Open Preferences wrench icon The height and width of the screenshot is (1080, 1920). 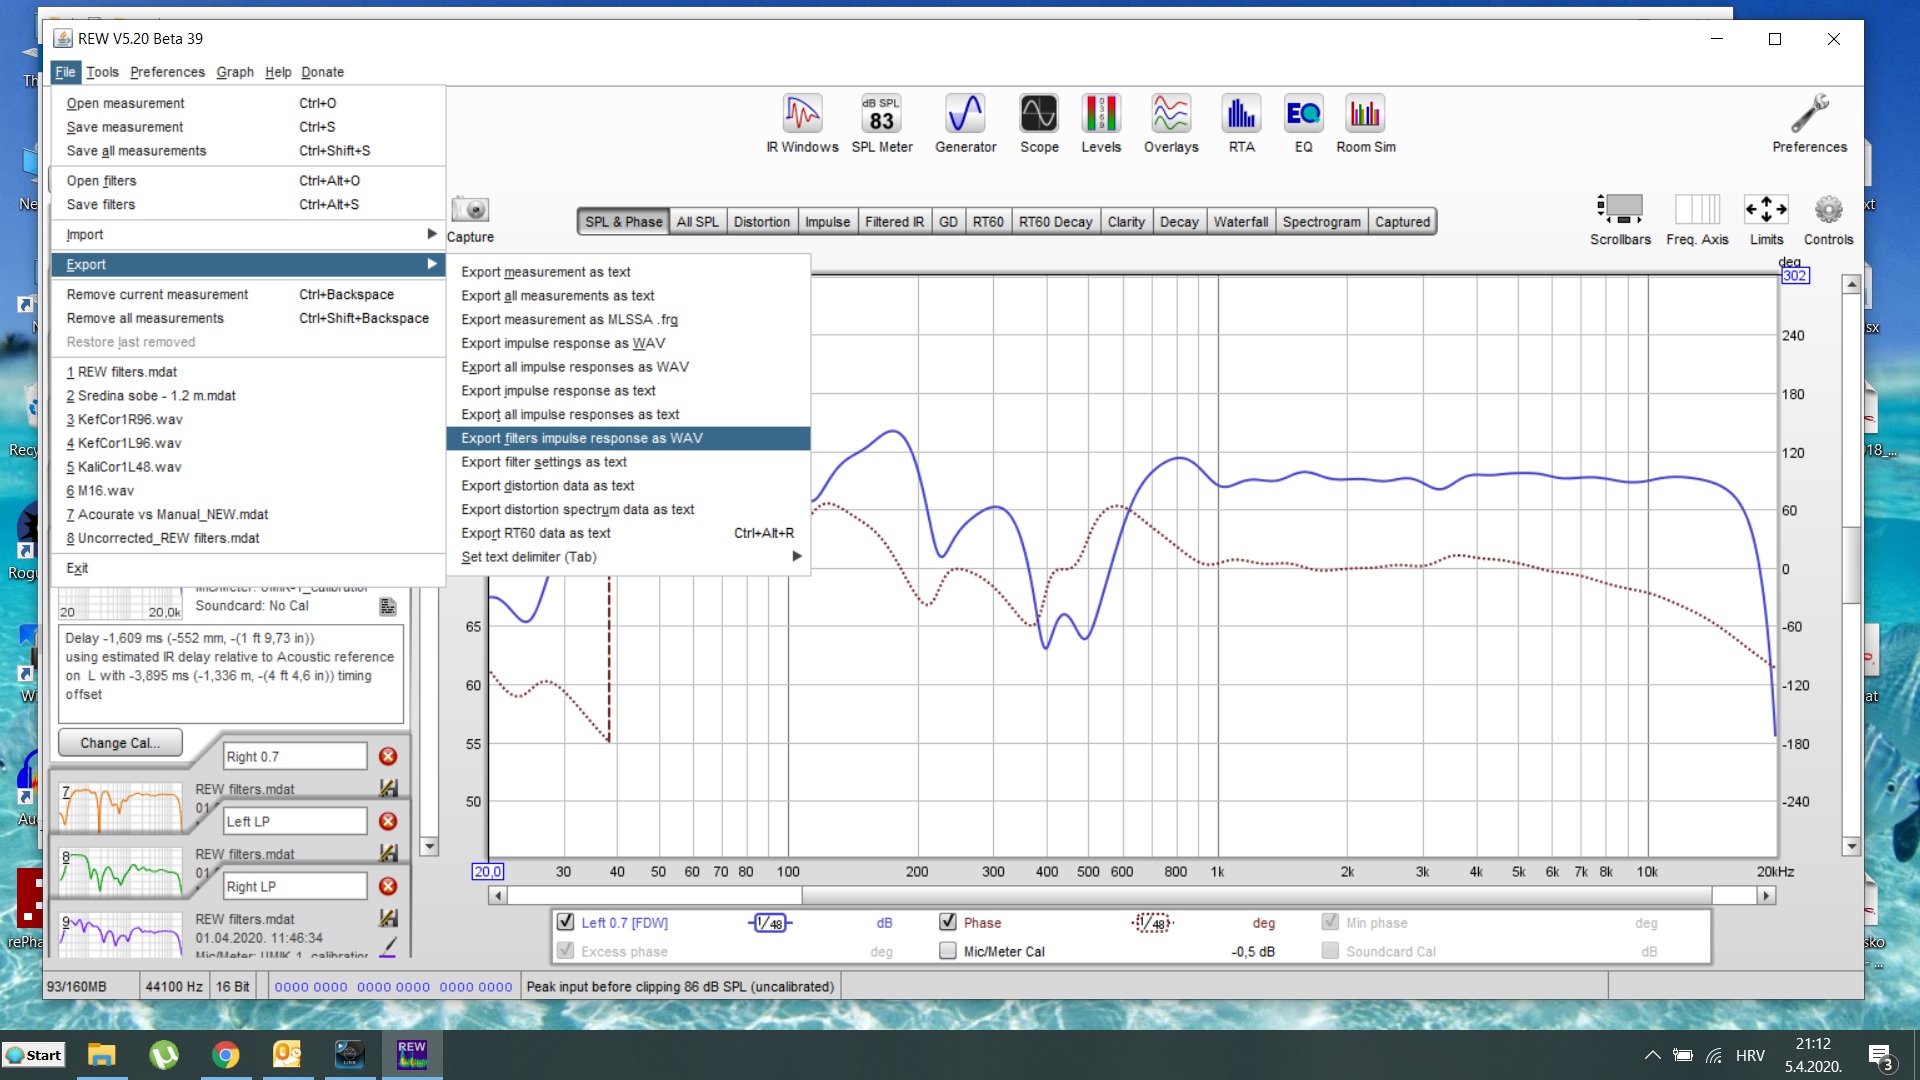point(1809,123)
